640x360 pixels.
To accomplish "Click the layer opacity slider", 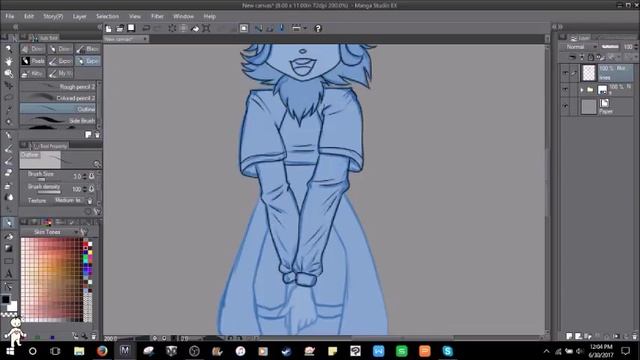I will click(610, 47).
